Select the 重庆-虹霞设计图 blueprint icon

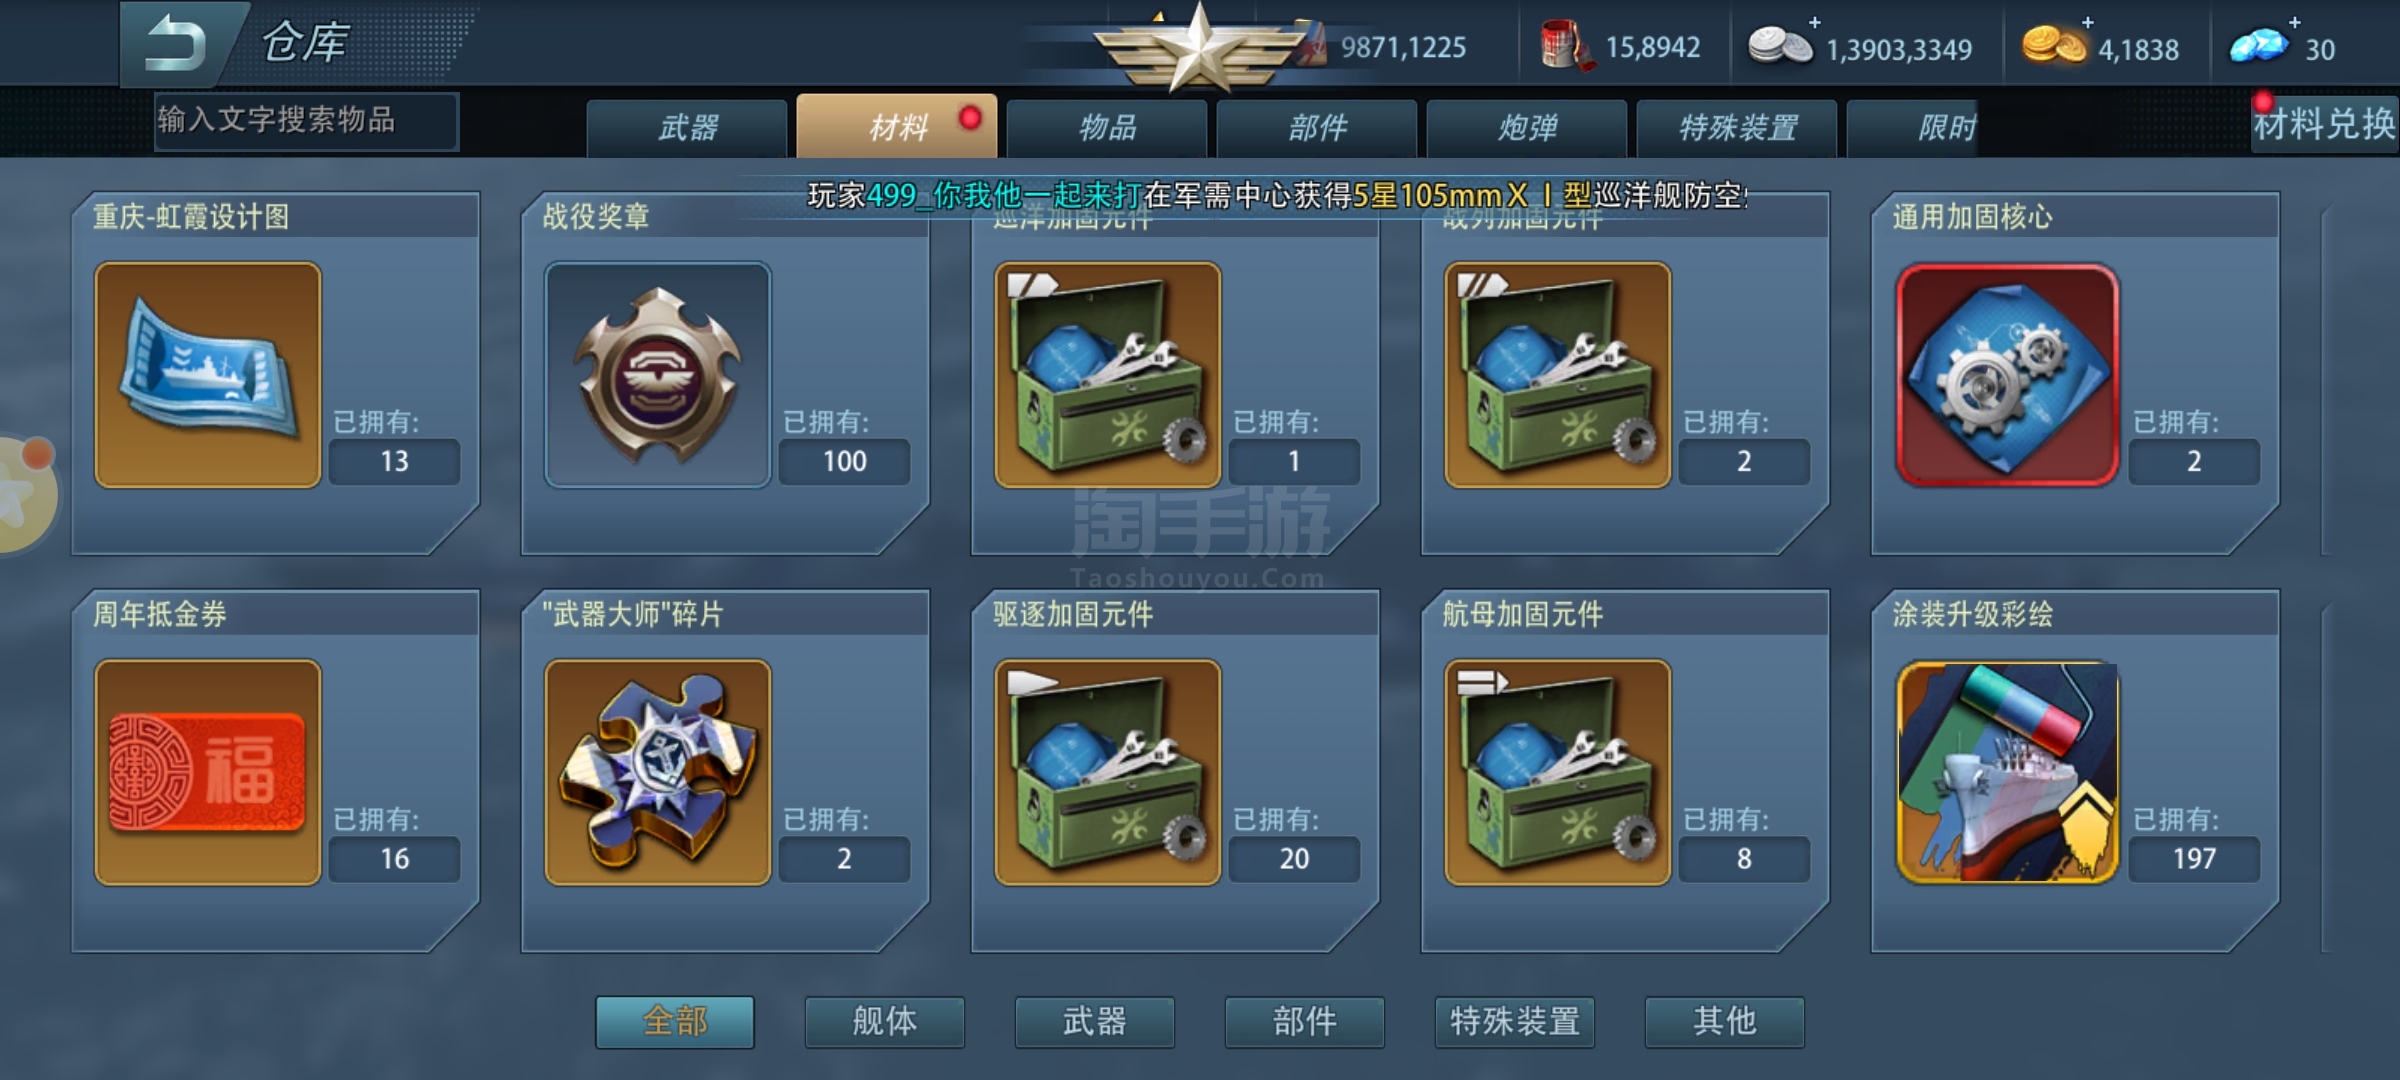point(208,375)
